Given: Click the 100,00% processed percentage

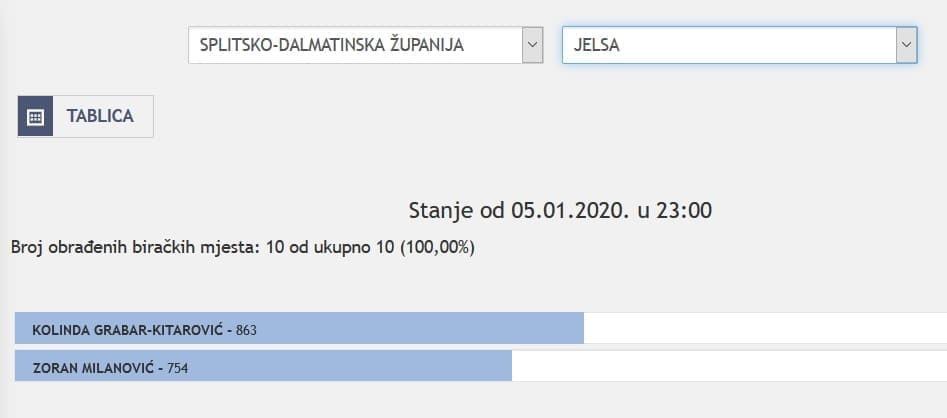Looking at the screenshot, I should tap(437, 246).
